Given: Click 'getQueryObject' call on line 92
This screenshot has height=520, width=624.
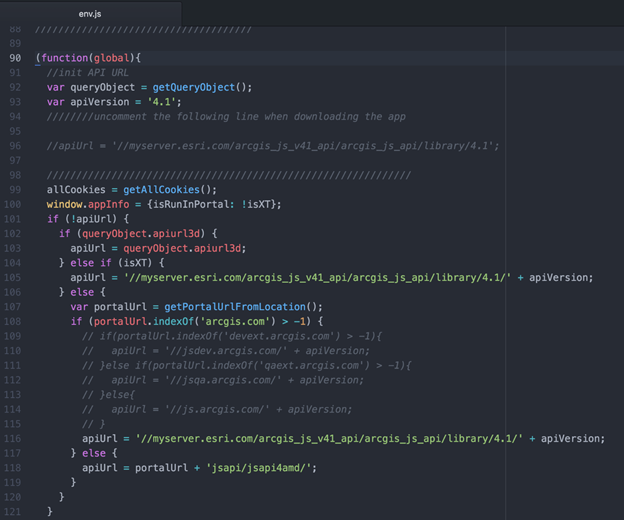Looking at the screenshot, I should pyautogui.click(x=194, y=88).
